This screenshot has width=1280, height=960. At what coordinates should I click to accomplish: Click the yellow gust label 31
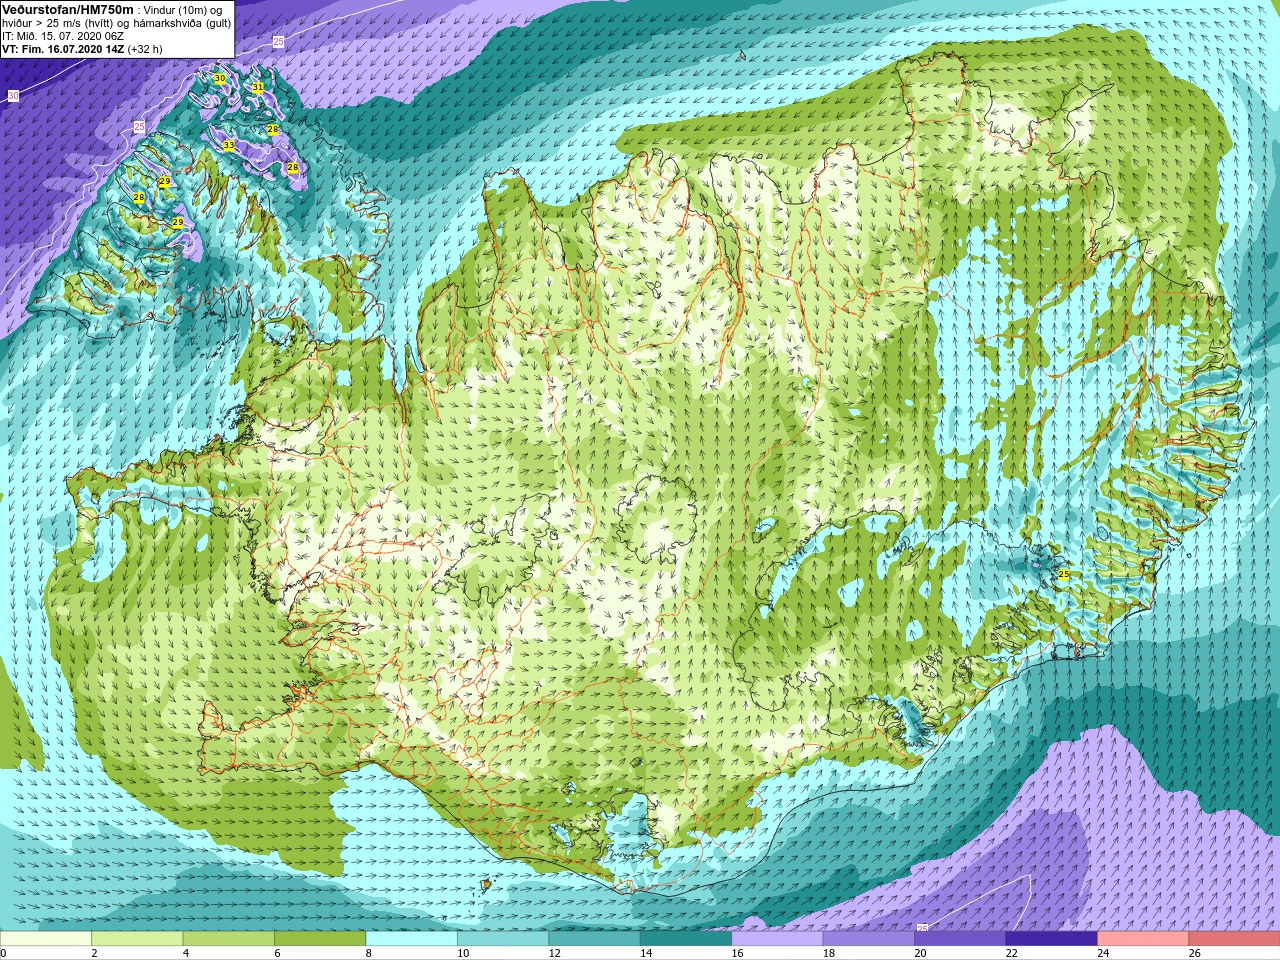coord(257,87)
